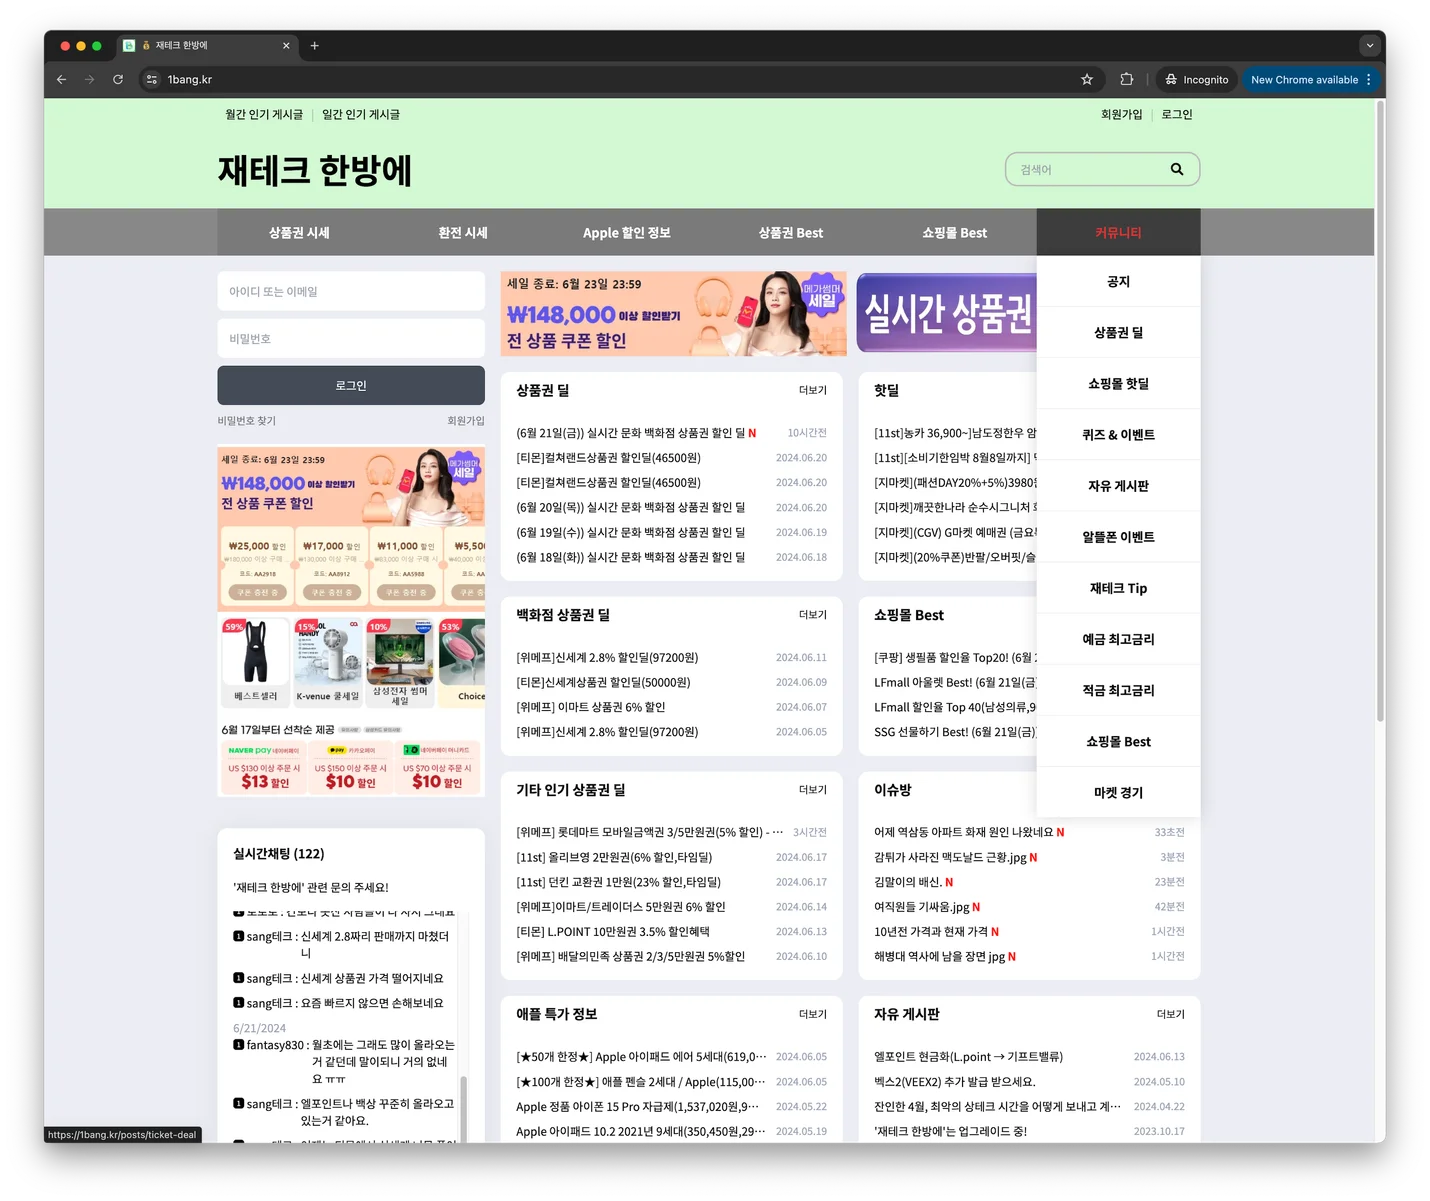Image resolution: width=1430 pixels, height=1201 pixels.
Task: Click 더보기 in 기타 인기 상품권 딜
Action: [813, 790]
